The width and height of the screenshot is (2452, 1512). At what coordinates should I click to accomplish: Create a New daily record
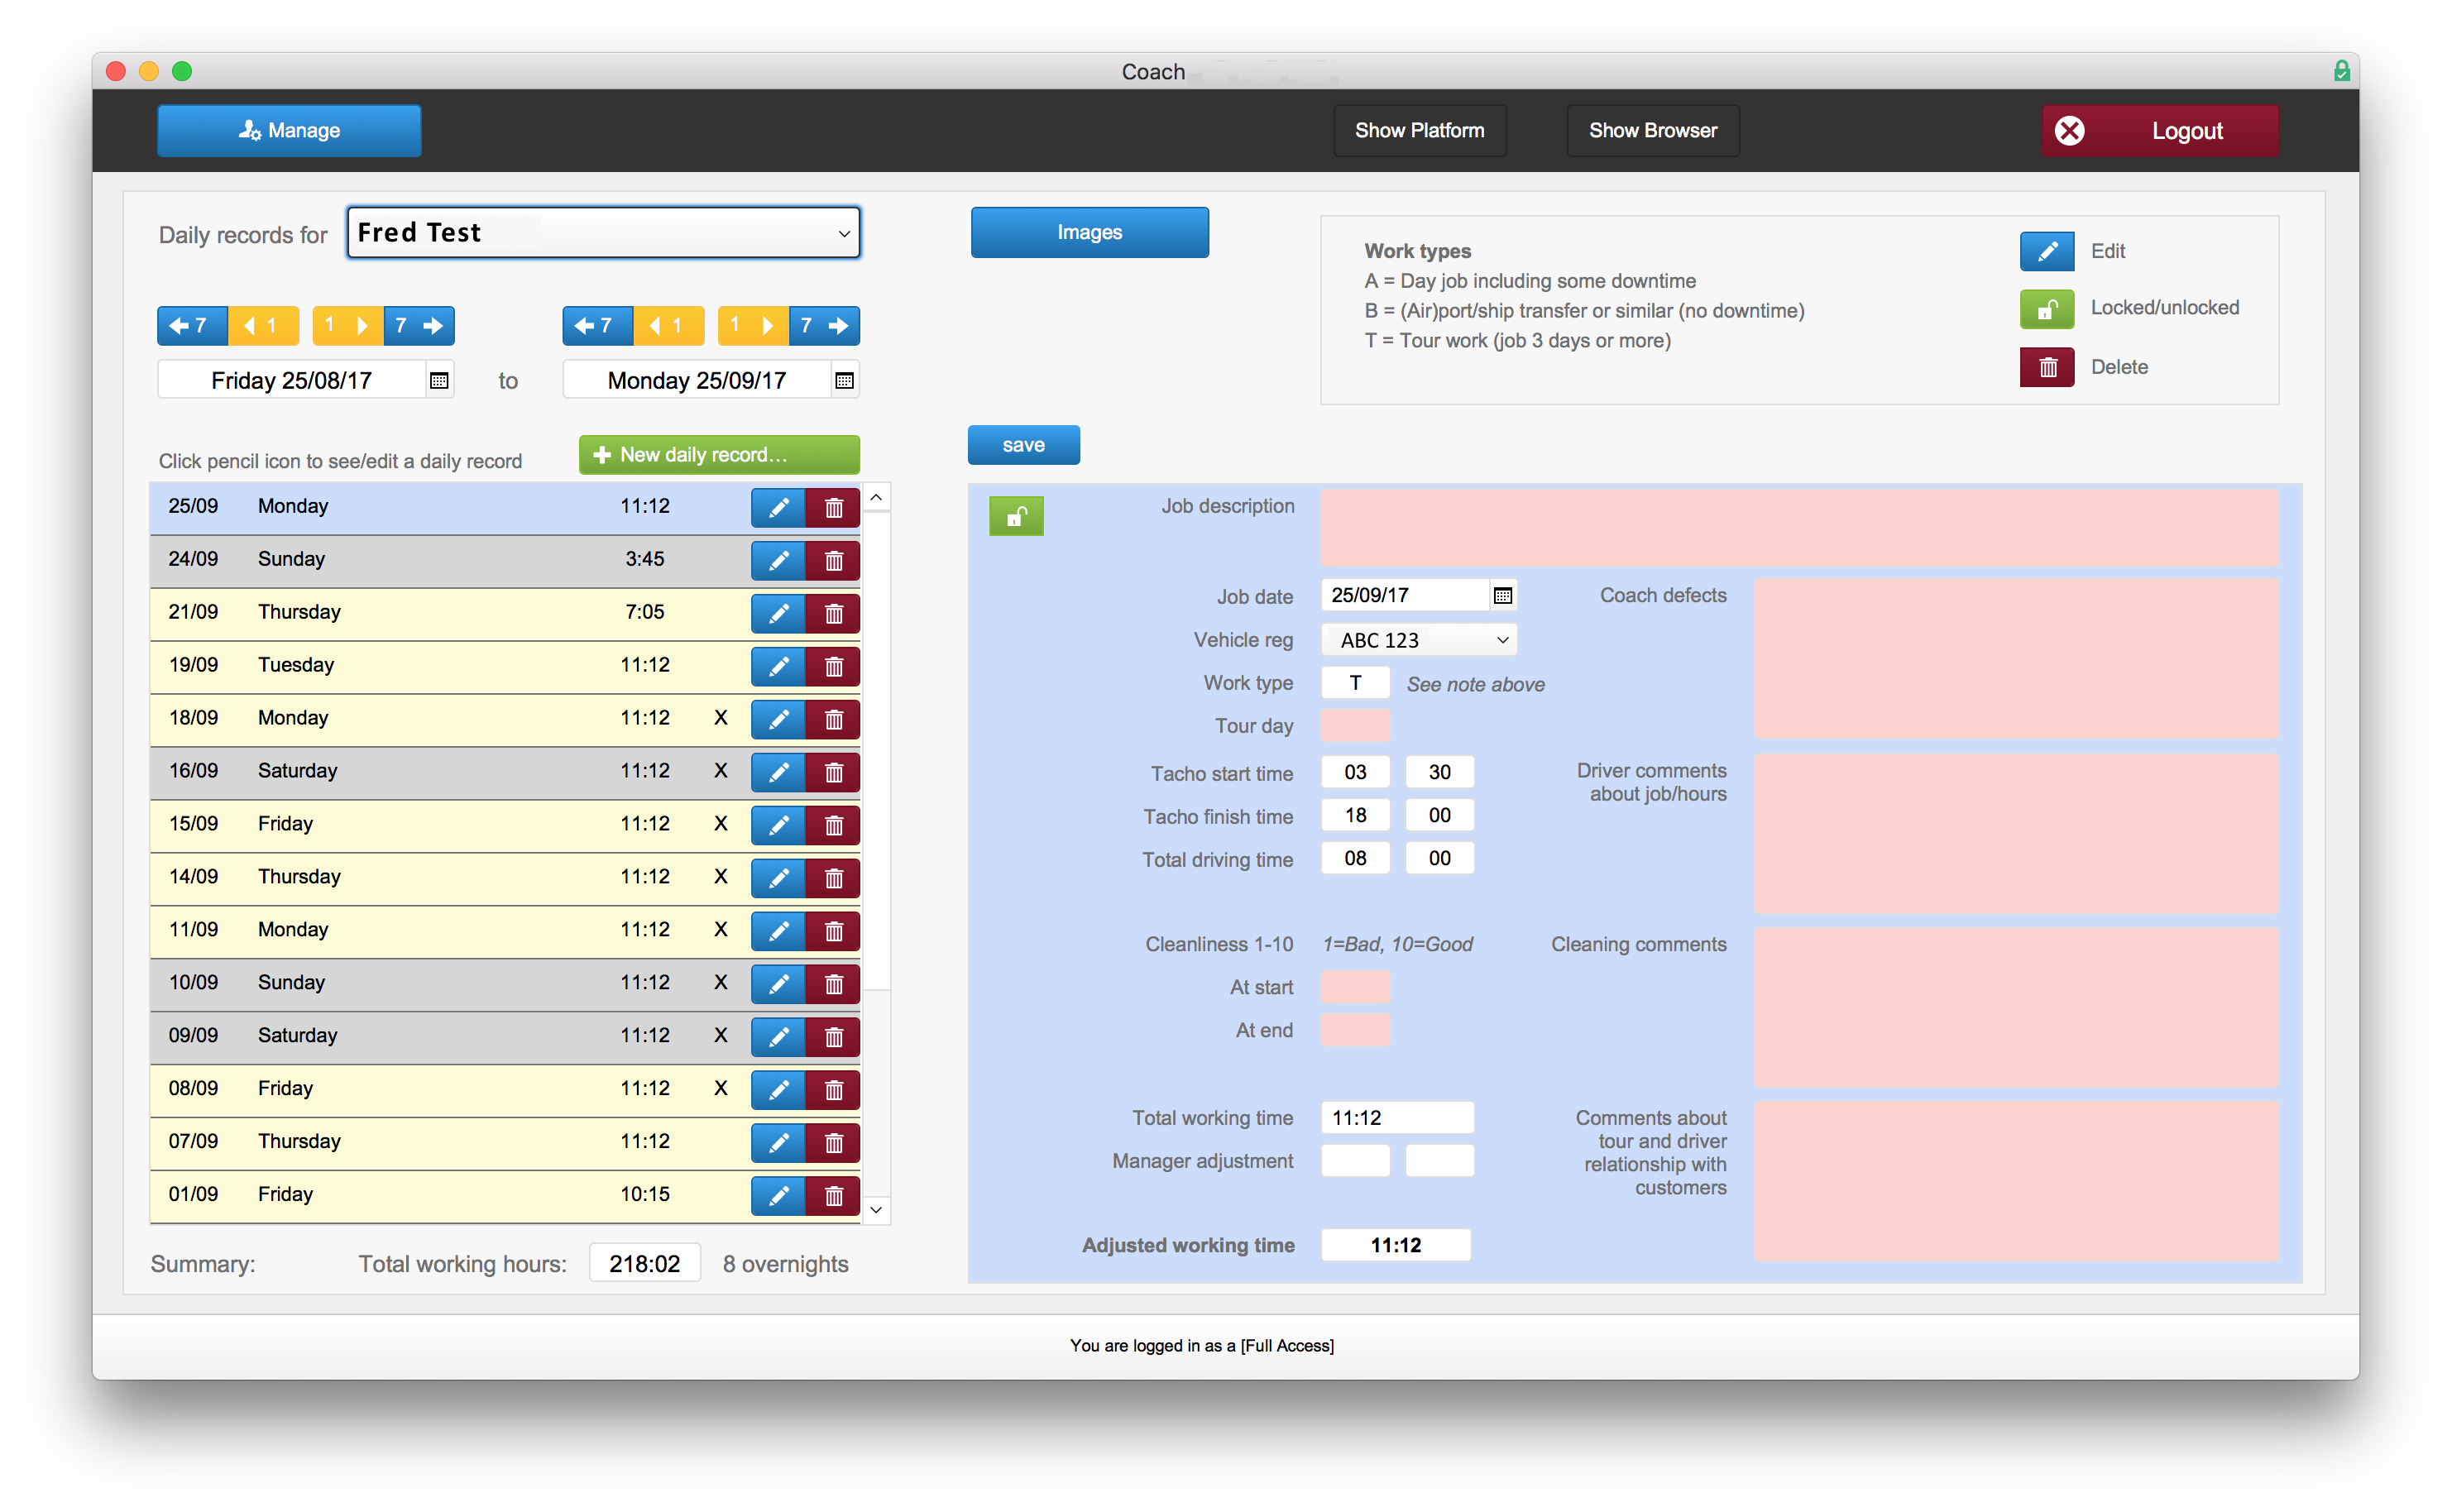point(719,455)
